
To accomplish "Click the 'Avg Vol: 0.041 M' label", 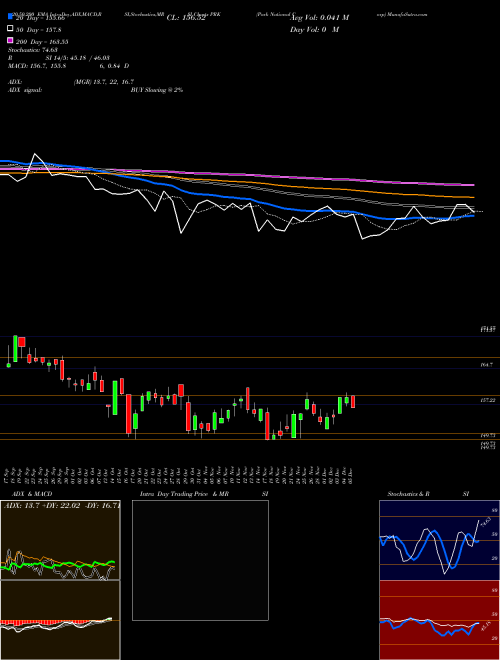I will (319, 18).
